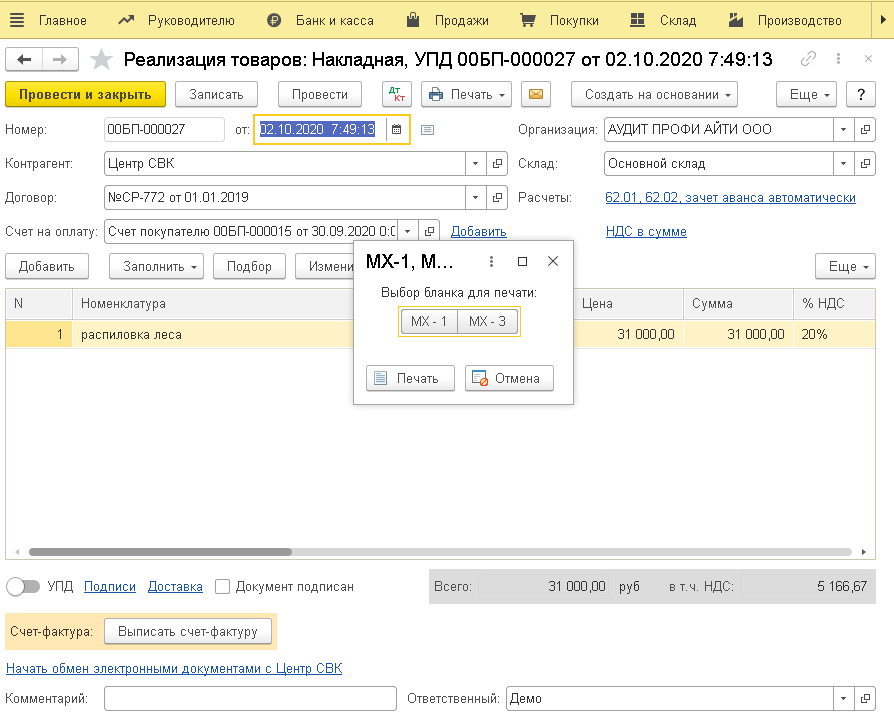Click the Дт/Кт postings icon
The width and height of the screenshot is (894, 715).
[x=397, y=95]
